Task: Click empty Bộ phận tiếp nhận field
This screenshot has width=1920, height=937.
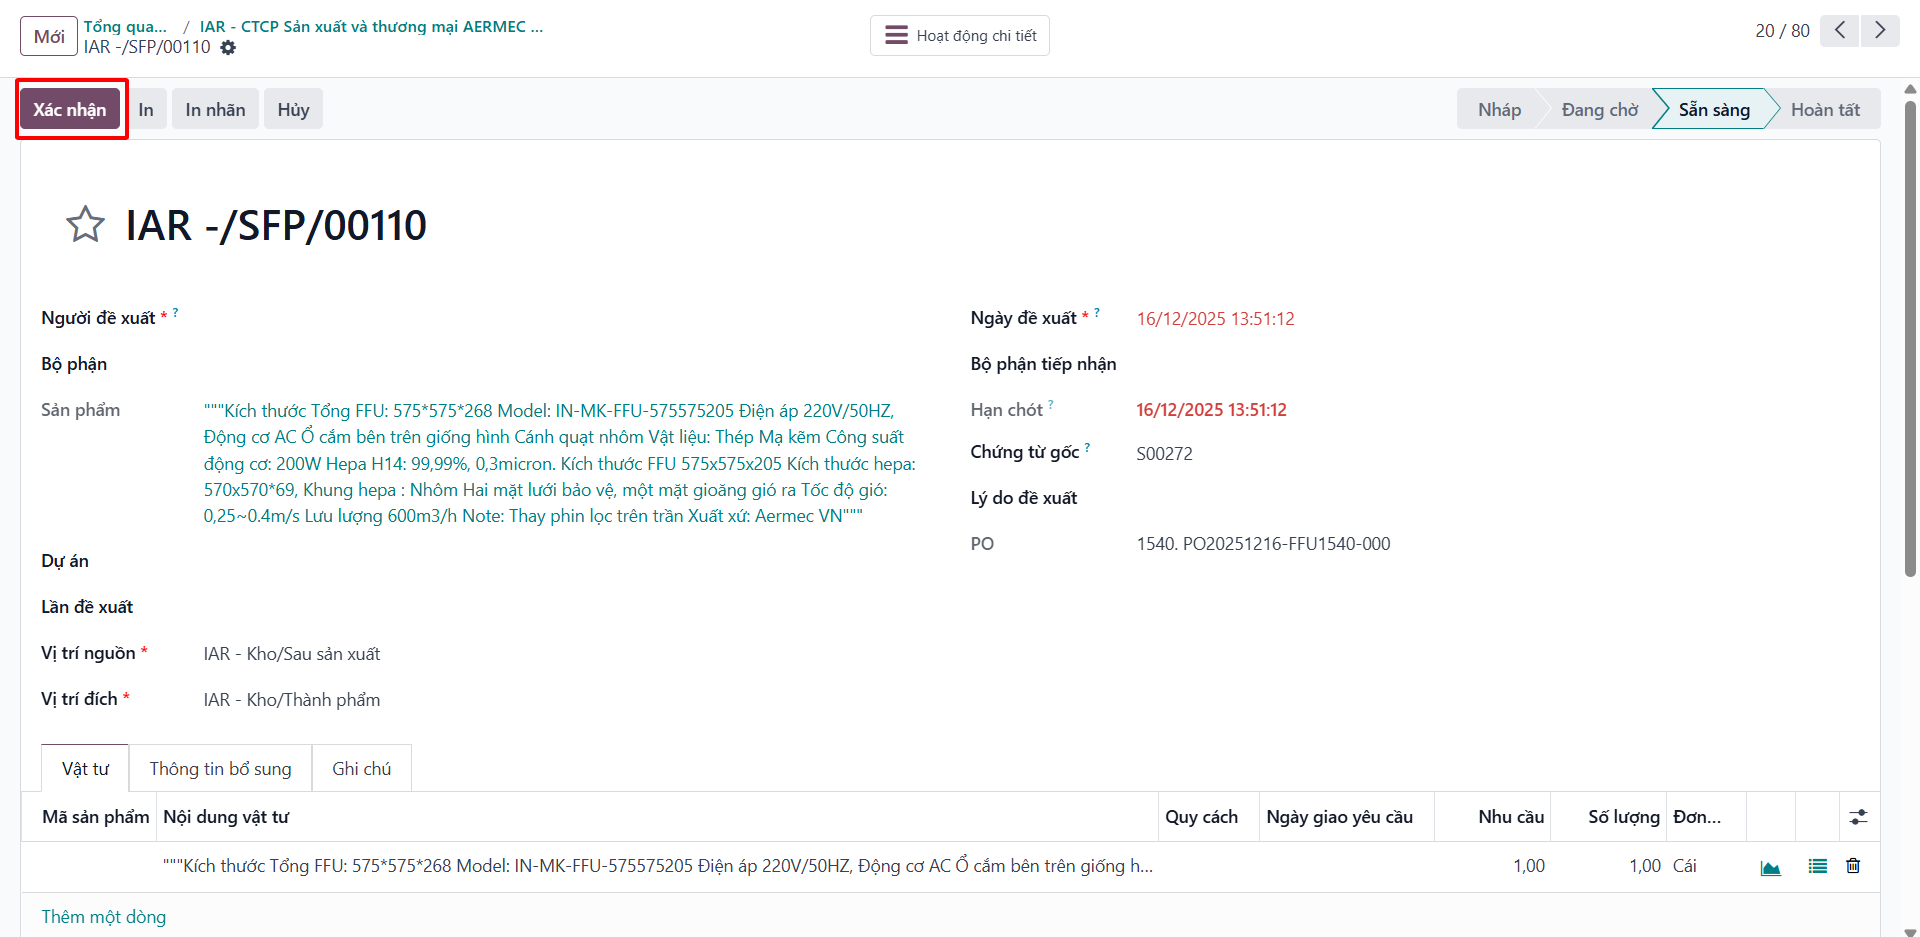Action: coord(1497,364)
